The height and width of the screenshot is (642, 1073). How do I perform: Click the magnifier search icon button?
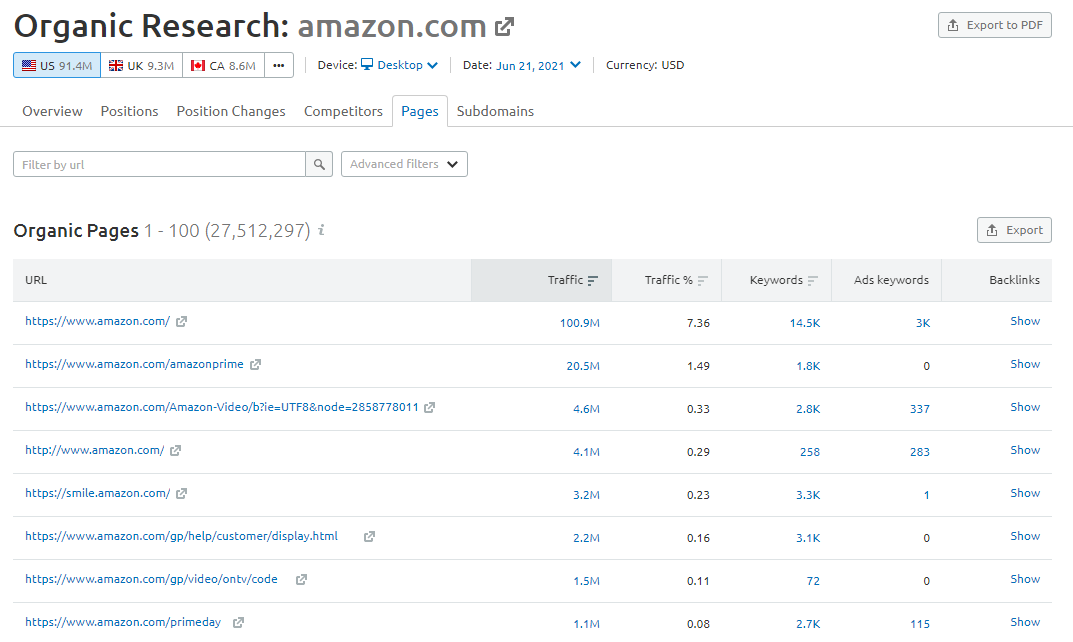click(319, 164)
